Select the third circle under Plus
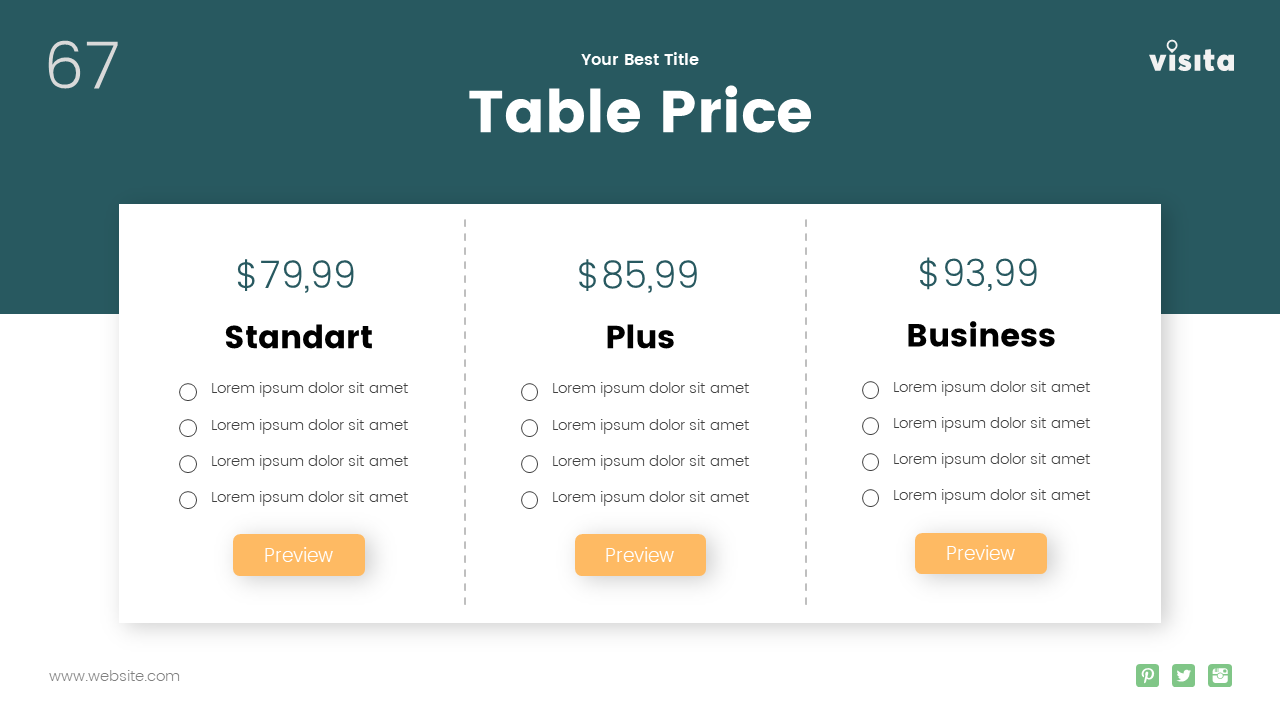Screen dimensions: 1280x720 click(530, 464)
